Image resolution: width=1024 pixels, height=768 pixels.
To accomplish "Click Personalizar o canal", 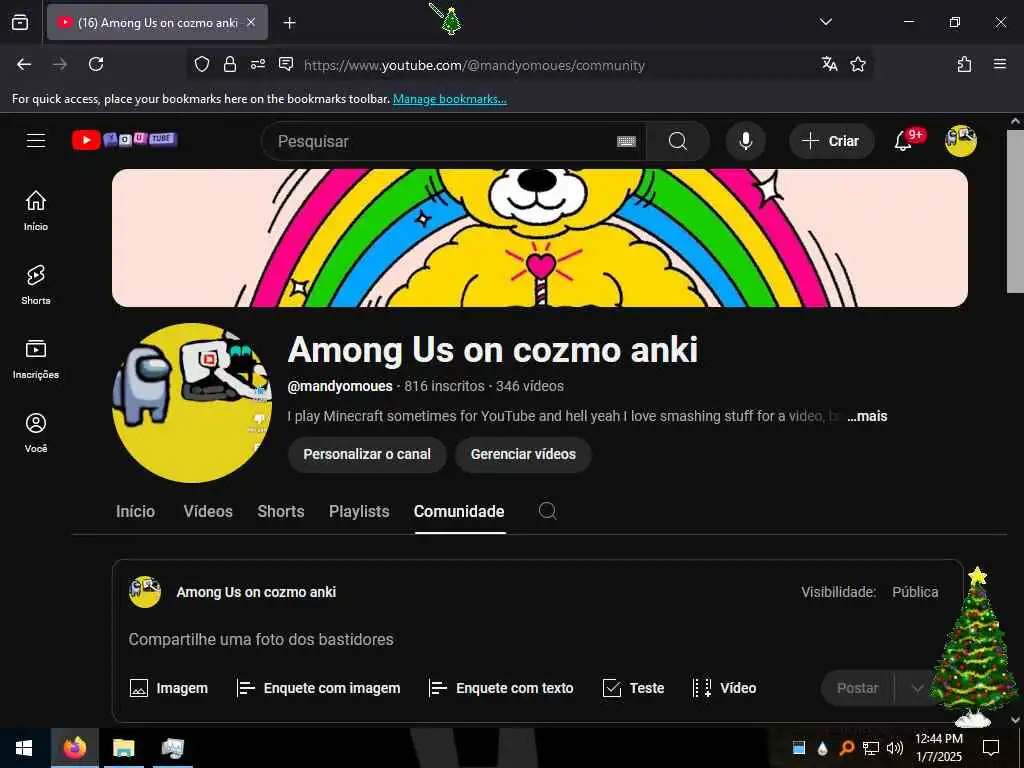I will [x=367, y=454].
